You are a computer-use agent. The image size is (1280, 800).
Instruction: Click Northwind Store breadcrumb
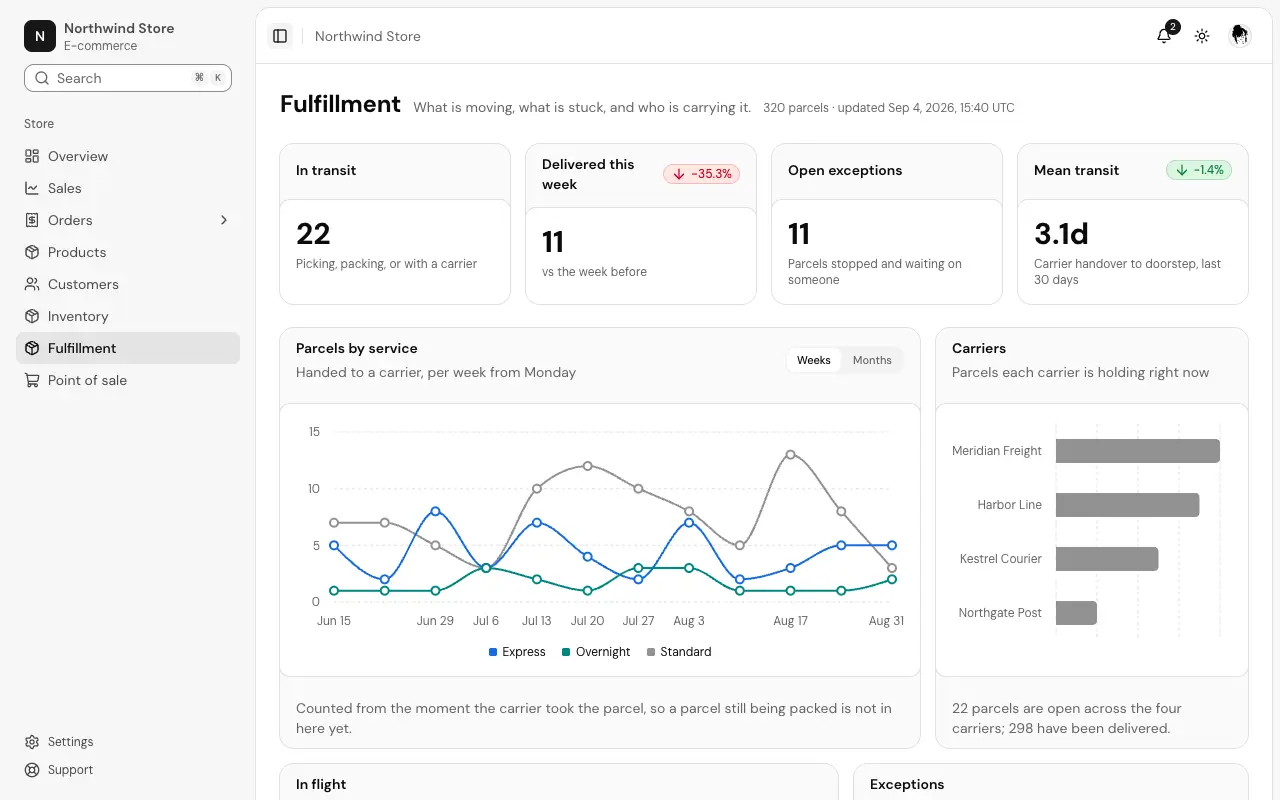tap(368, 36)
